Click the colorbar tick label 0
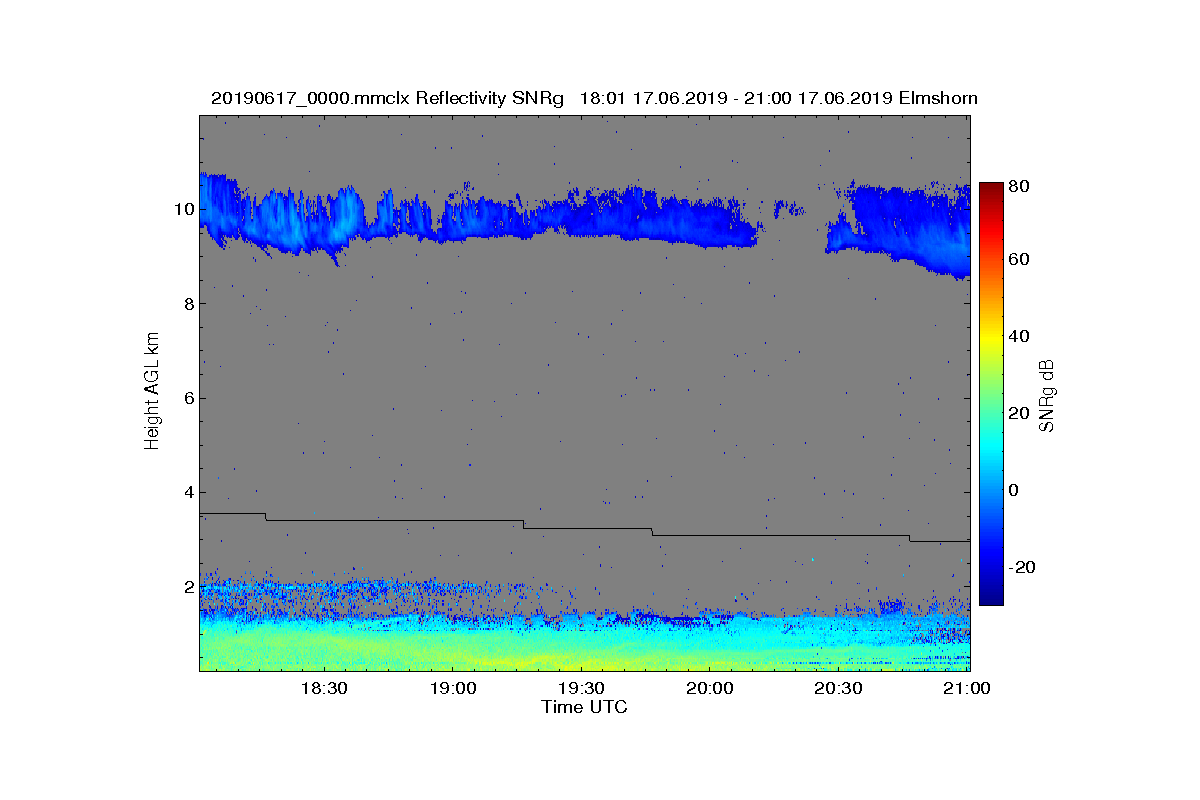The image size is (1200, 800). pyautogui.click(x=1016, y=490)
